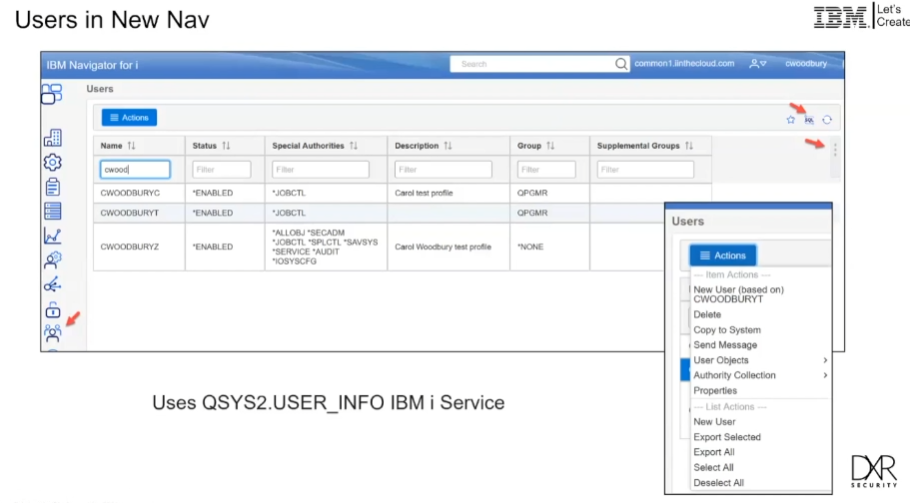Open the Users group icon in sidebar
Viewport: 910px width, 503px height.
pos(52,333)
